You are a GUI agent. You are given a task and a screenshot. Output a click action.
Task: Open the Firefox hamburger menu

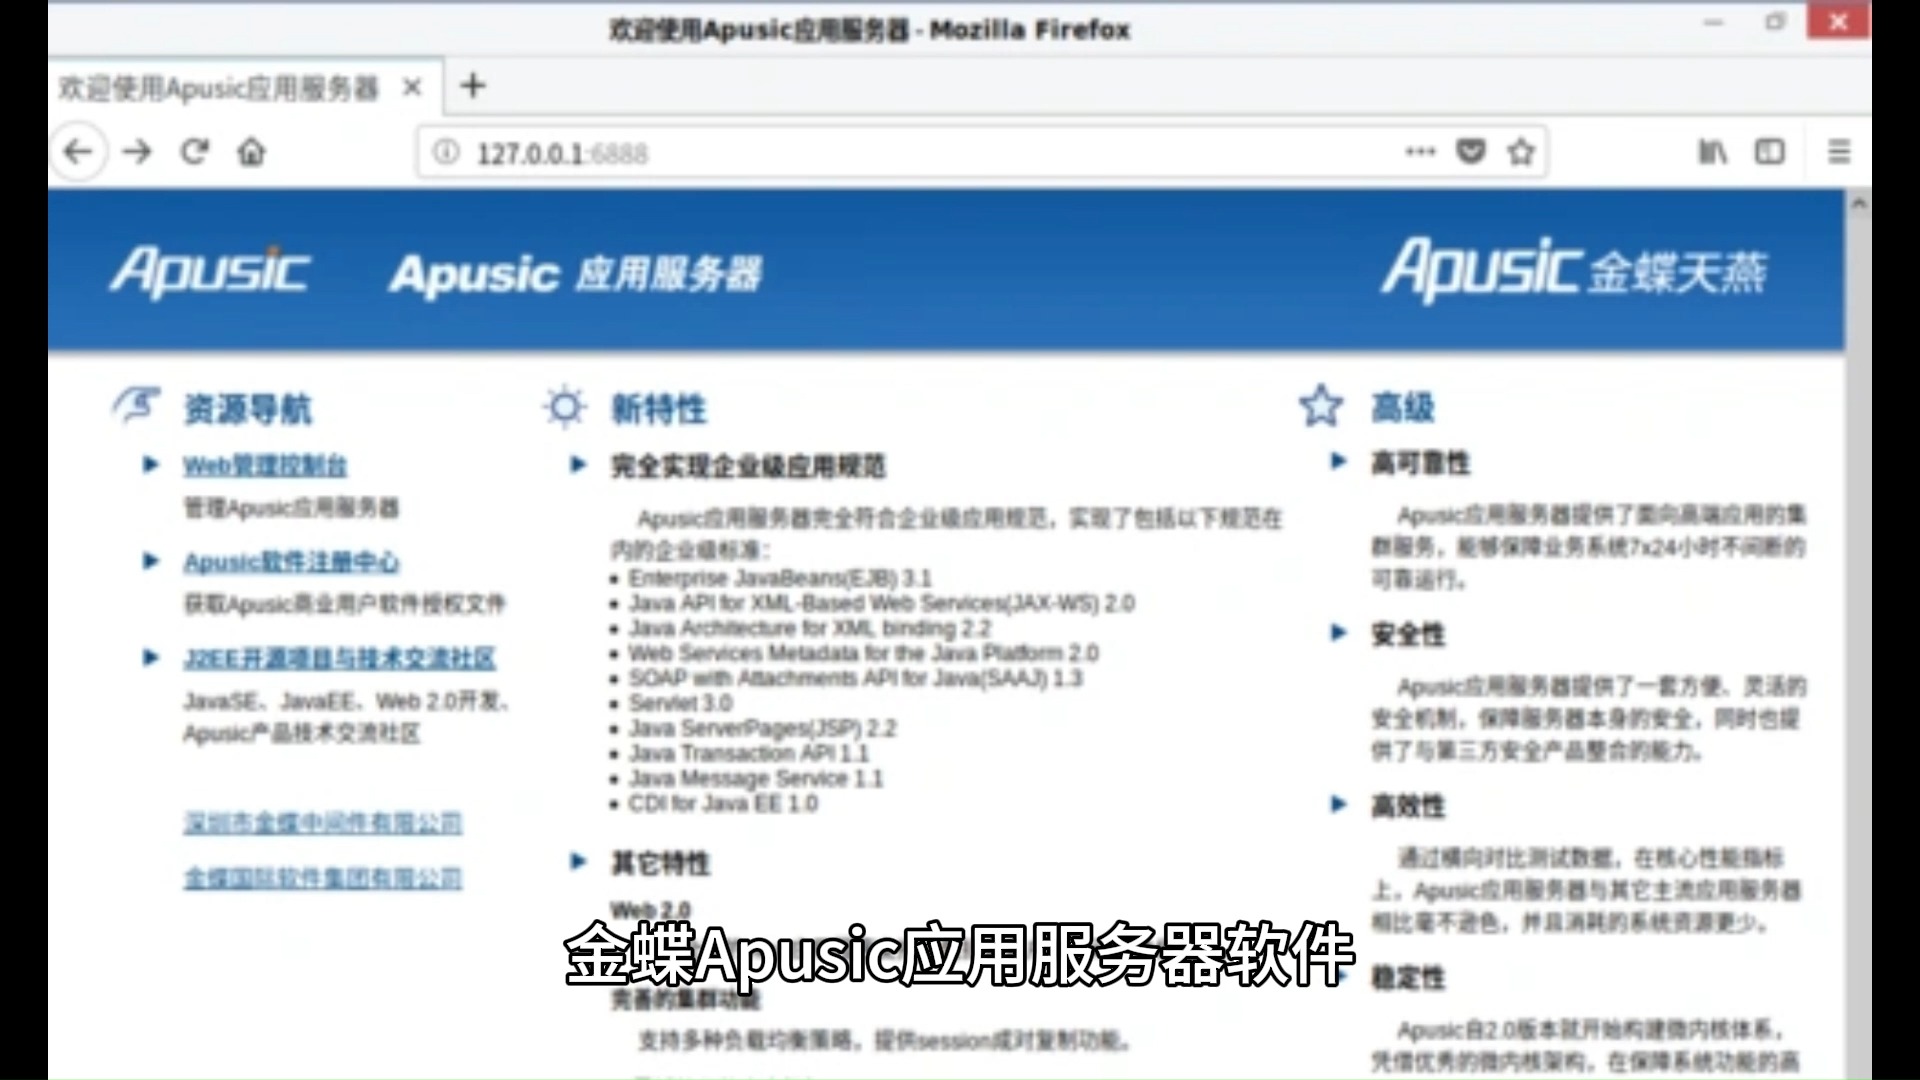[1838, 152]
